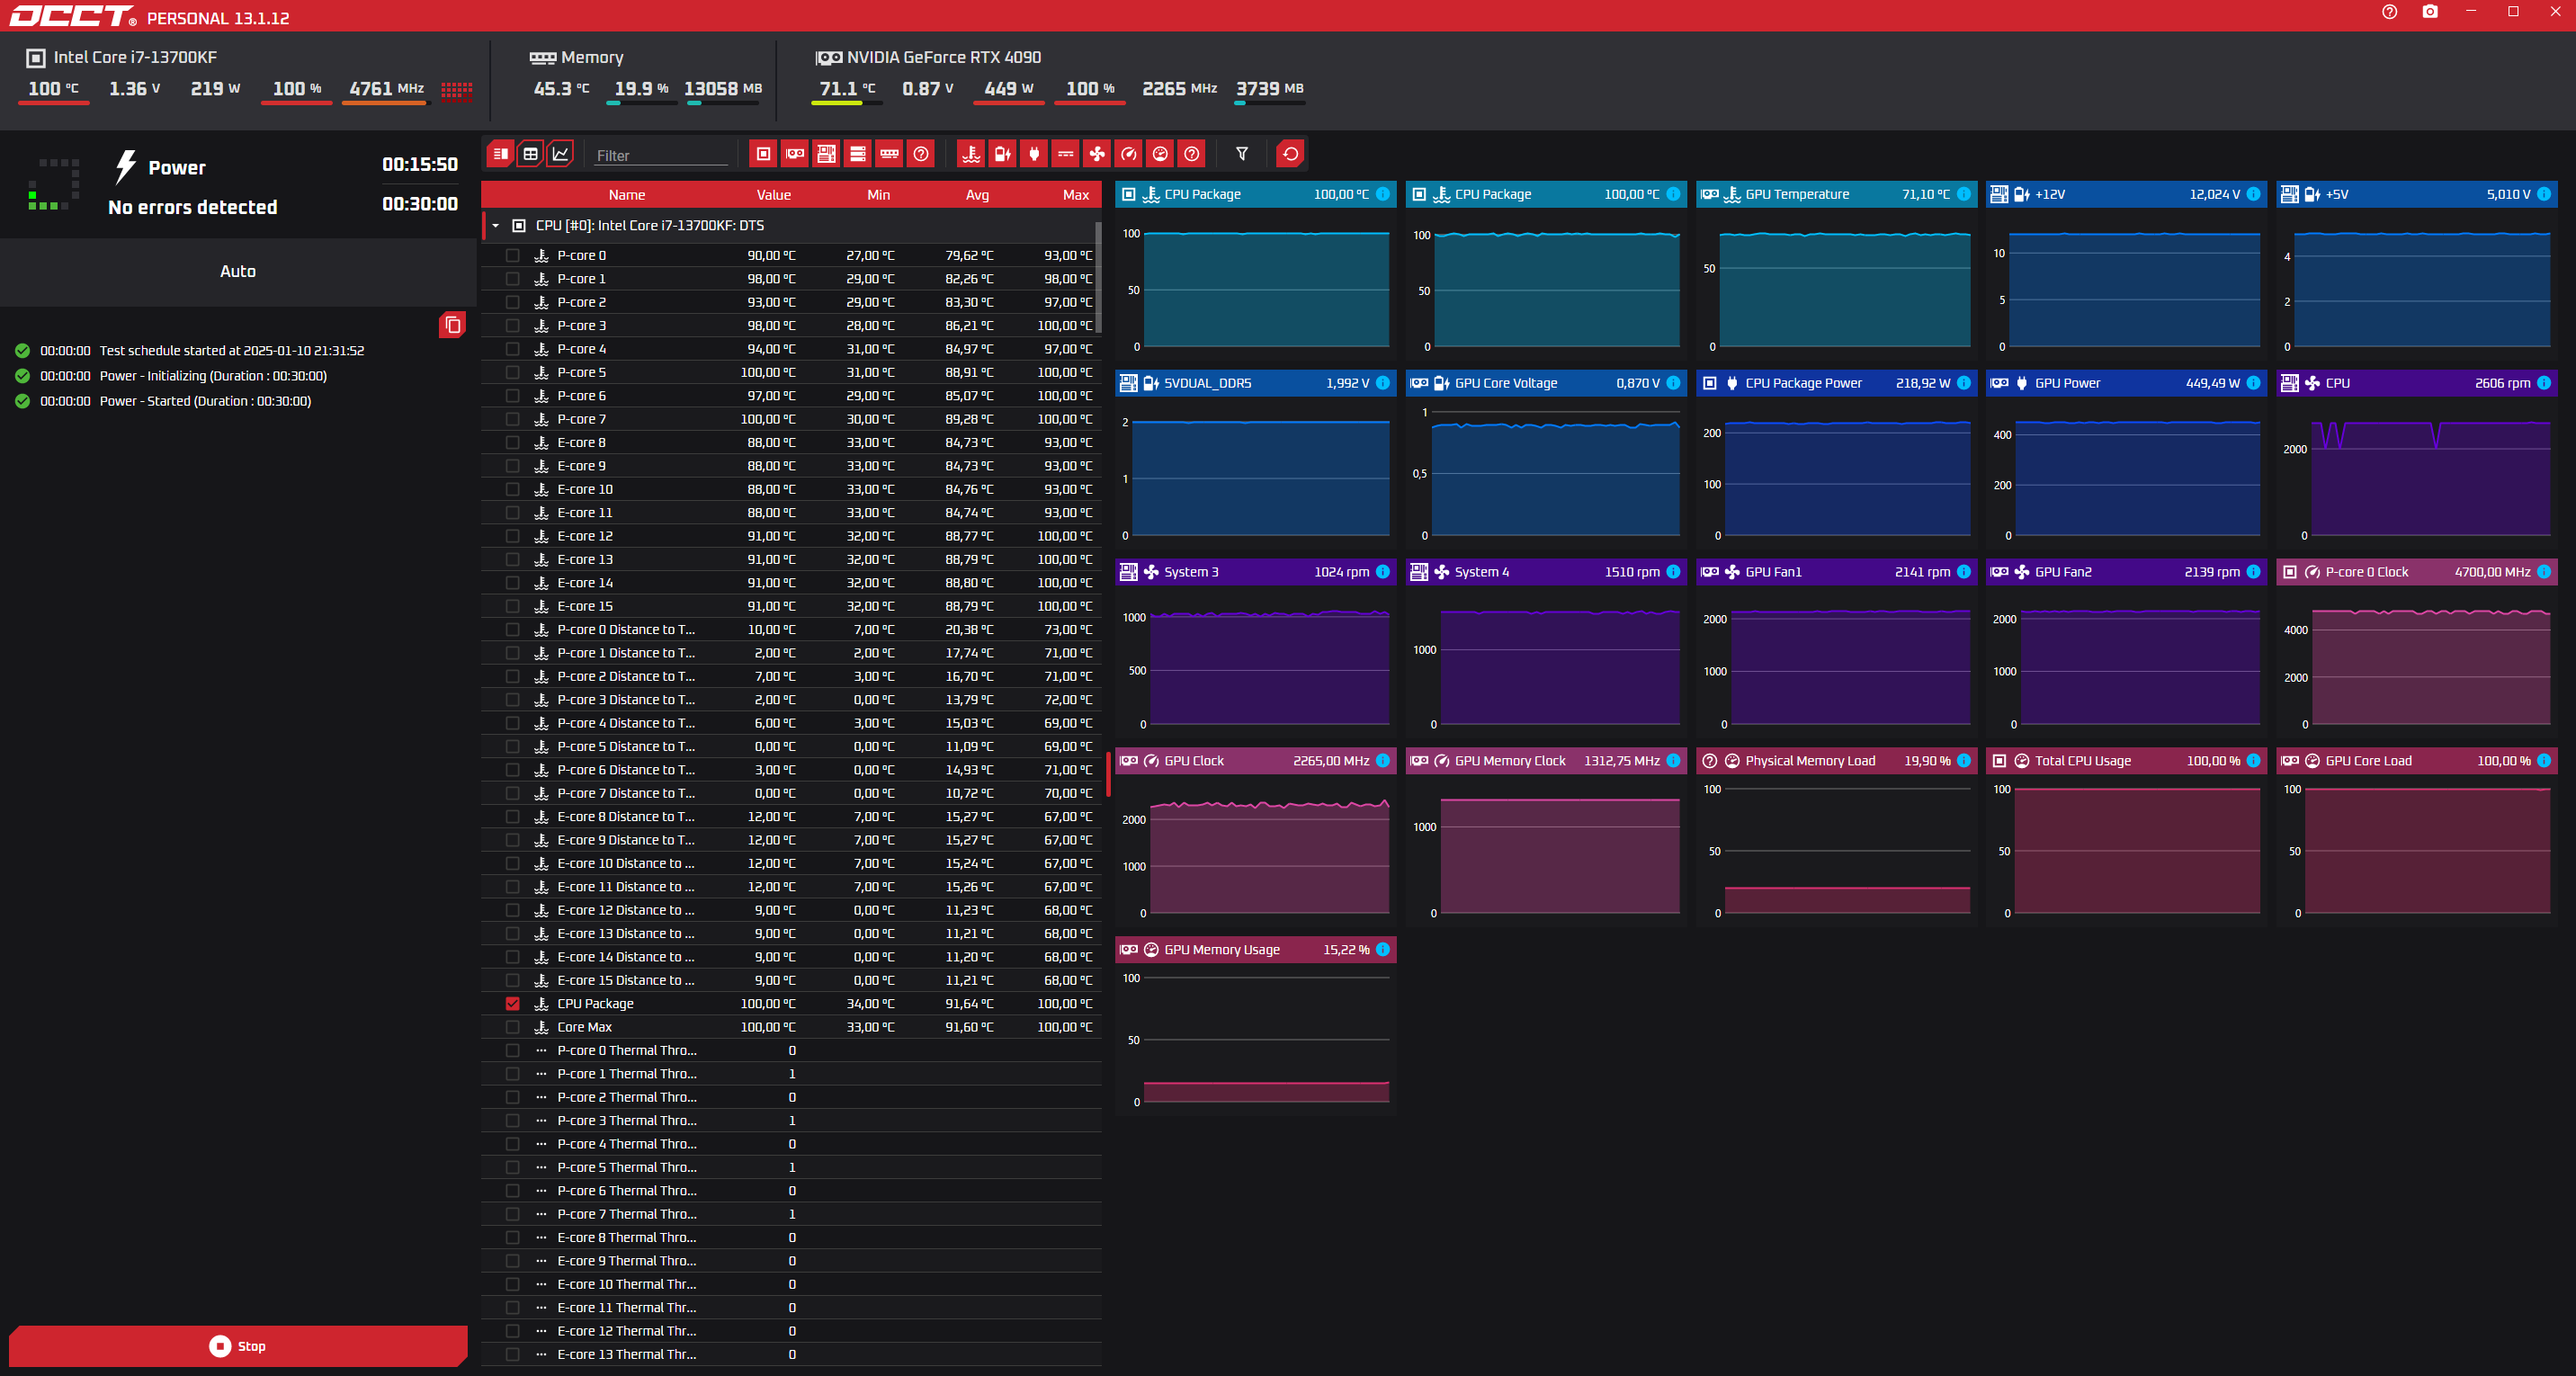2576x1376 pixels.
Task: Collapse the CPU [#0] Intel Core i7-13700KF group
Action: tap(495, 226)
